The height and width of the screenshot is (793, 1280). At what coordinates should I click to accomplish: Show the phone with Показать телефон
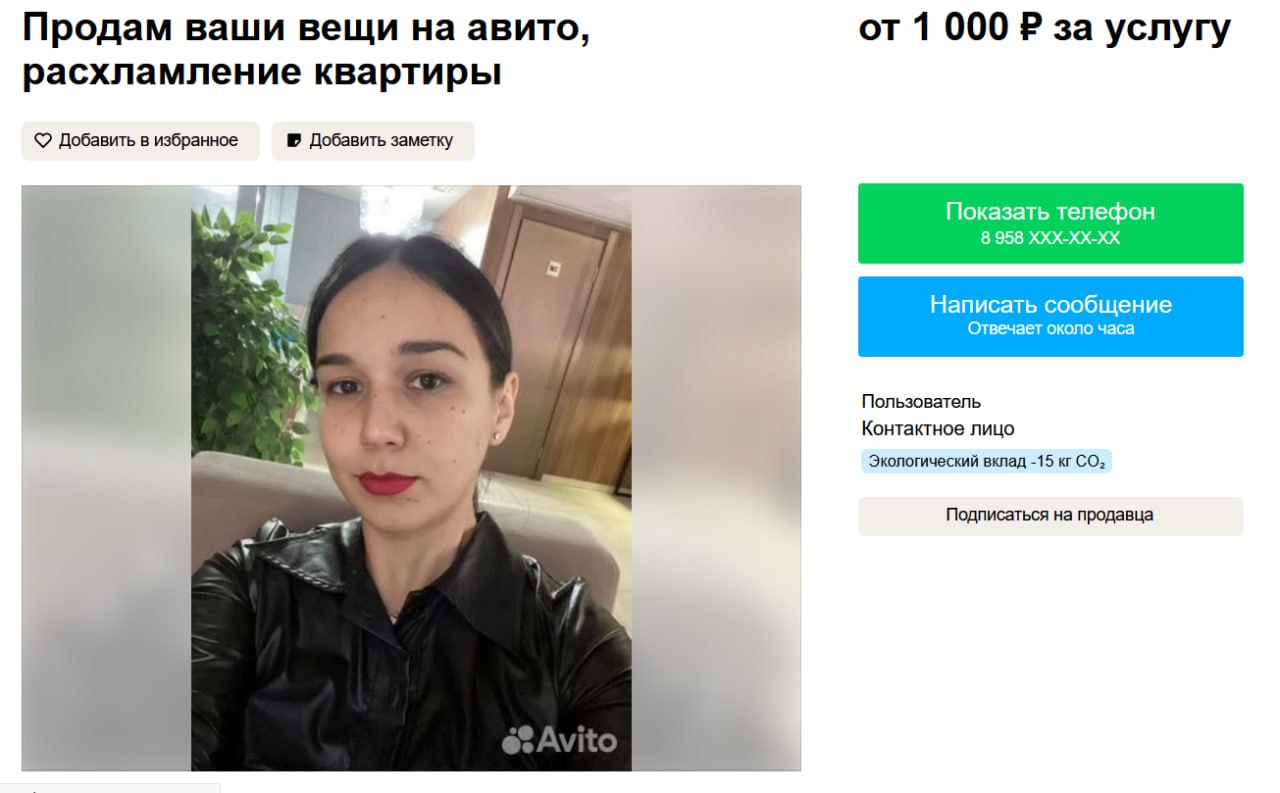tap(1050, 223)
